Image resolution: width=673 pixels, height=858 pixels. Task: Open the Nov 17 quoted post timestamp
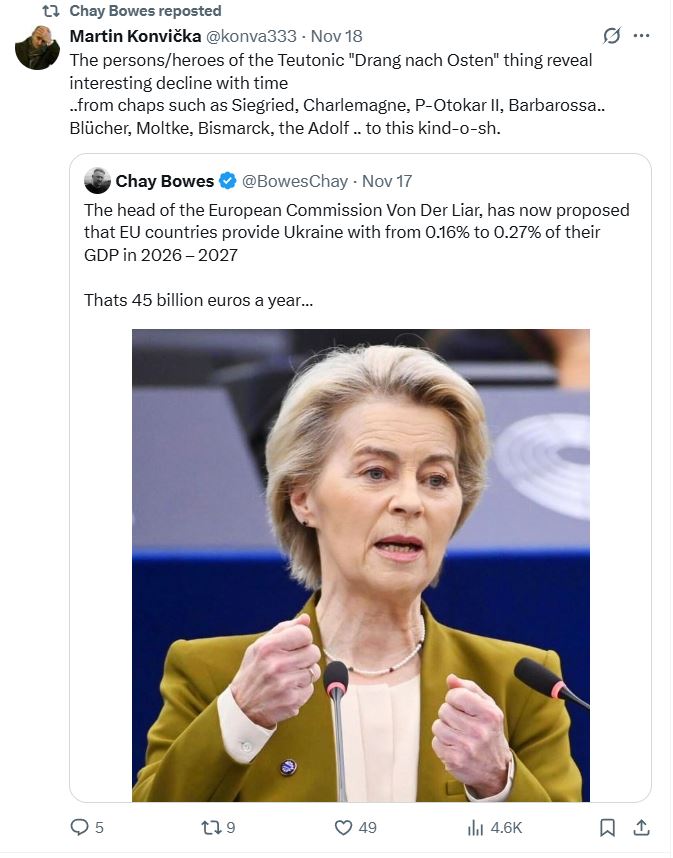click(387, 181)
